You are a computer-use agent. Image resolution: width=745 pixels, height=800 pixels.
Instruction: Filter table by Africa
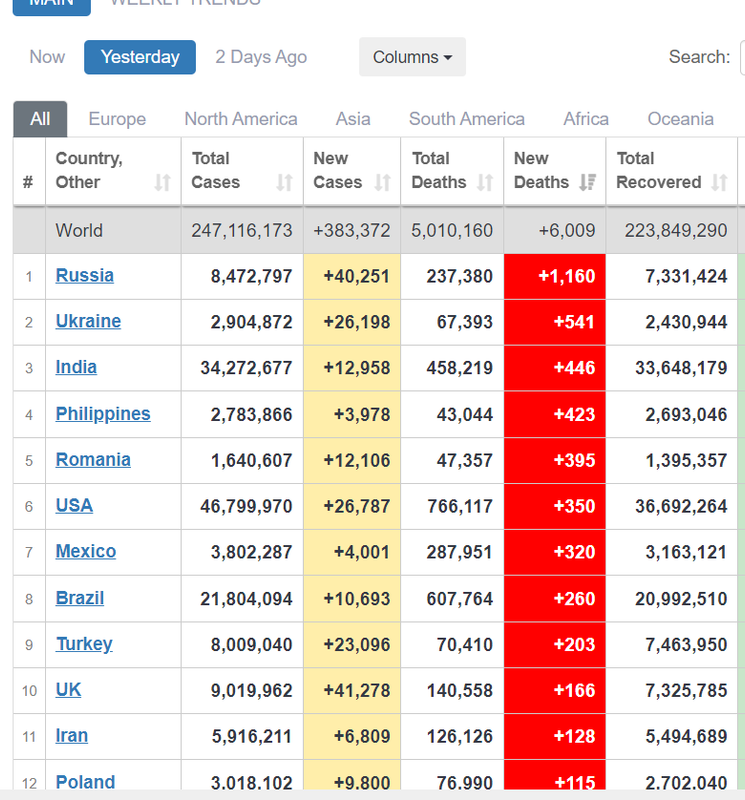point(586,119)
